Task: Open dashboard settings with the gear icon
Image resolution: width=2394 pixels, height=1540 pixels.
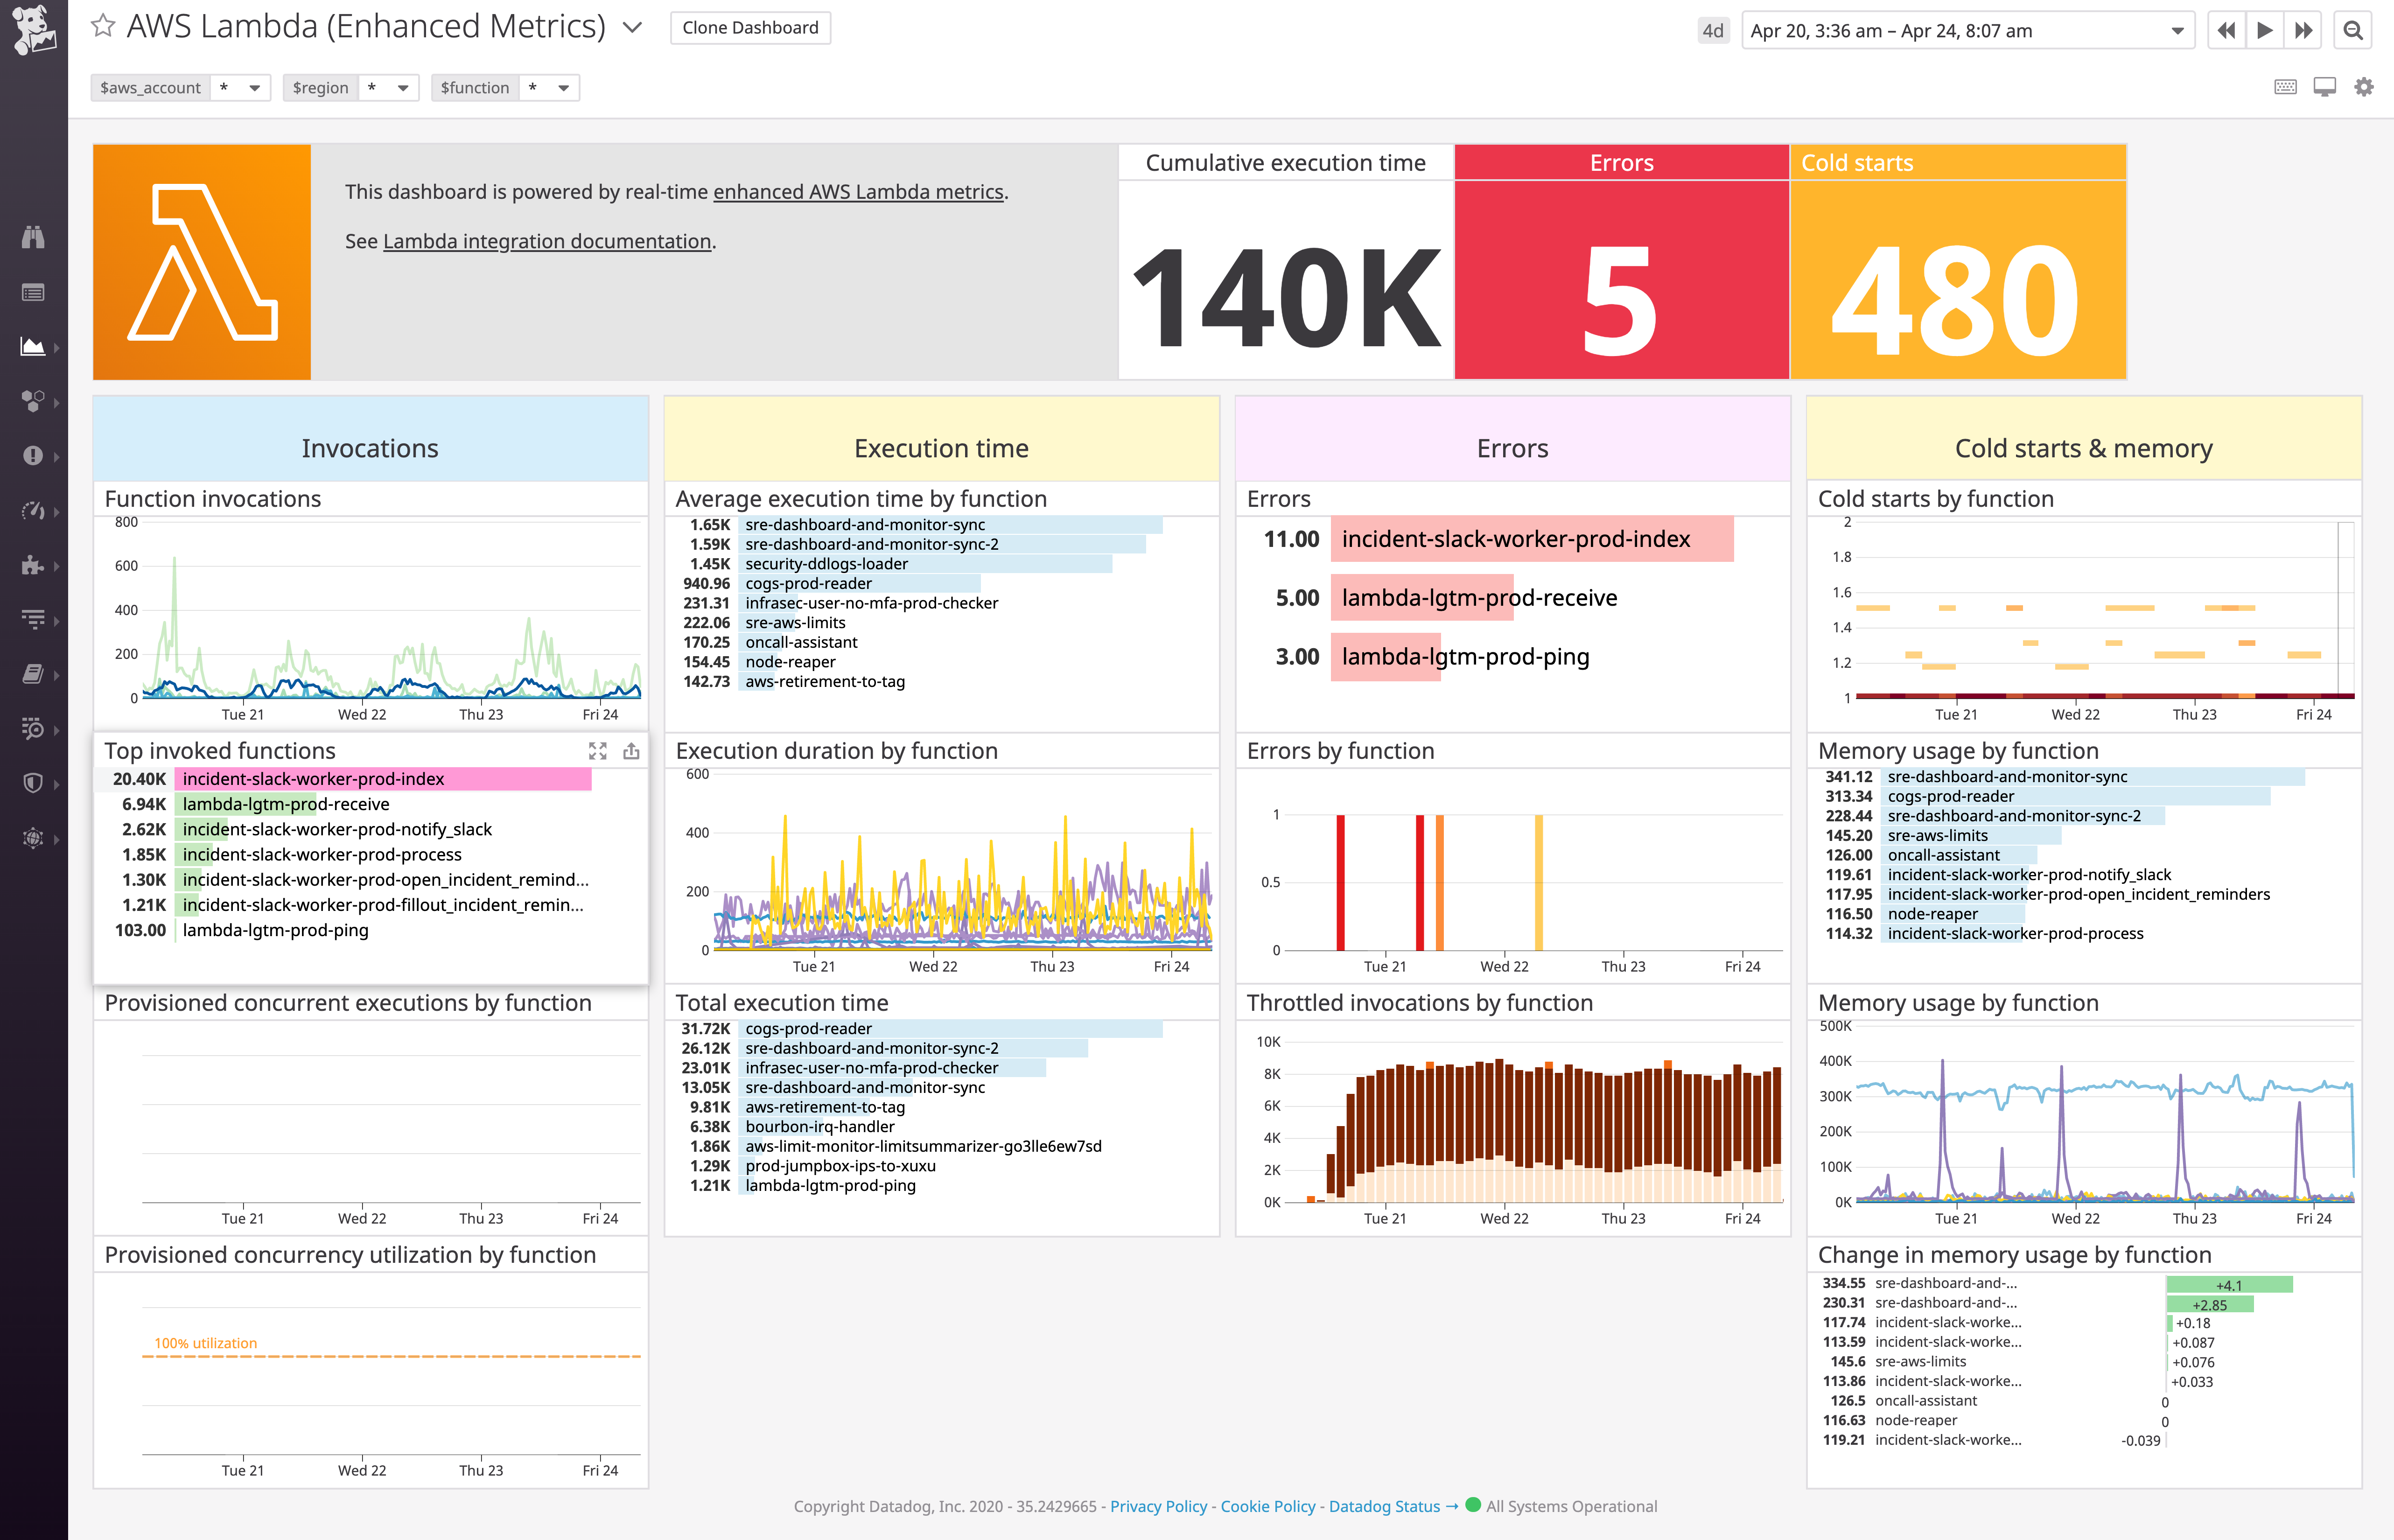Action: (2365, 87)
